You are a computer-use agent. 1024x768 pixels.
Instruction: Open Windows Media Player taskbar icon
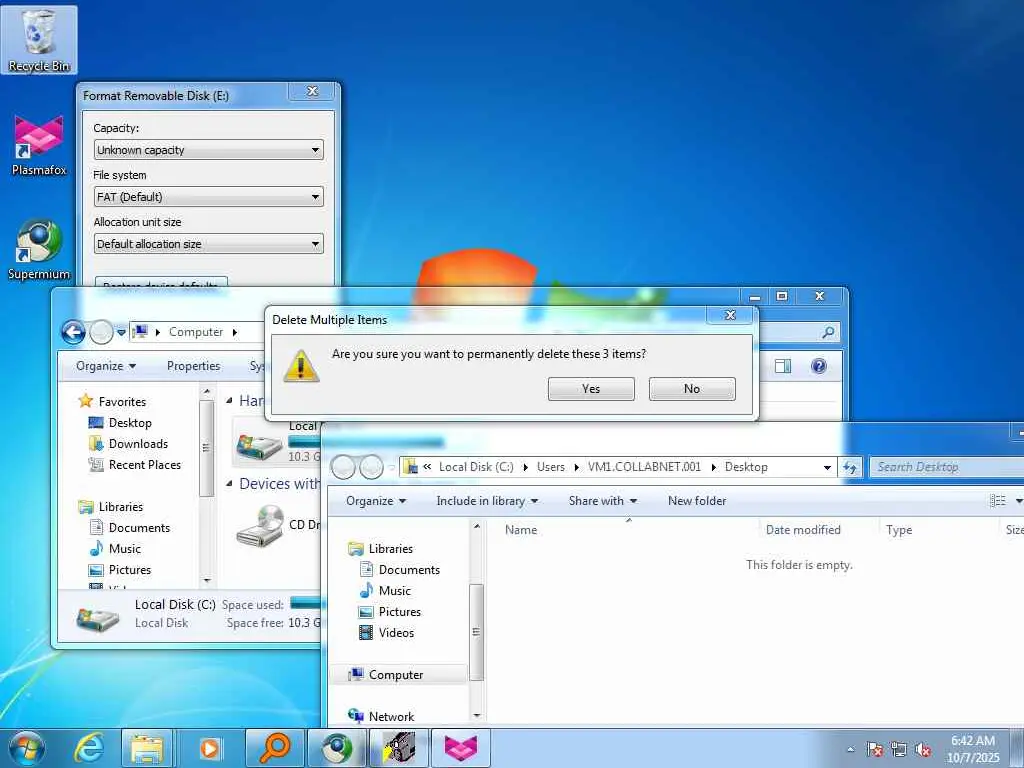tap(209, 748)
